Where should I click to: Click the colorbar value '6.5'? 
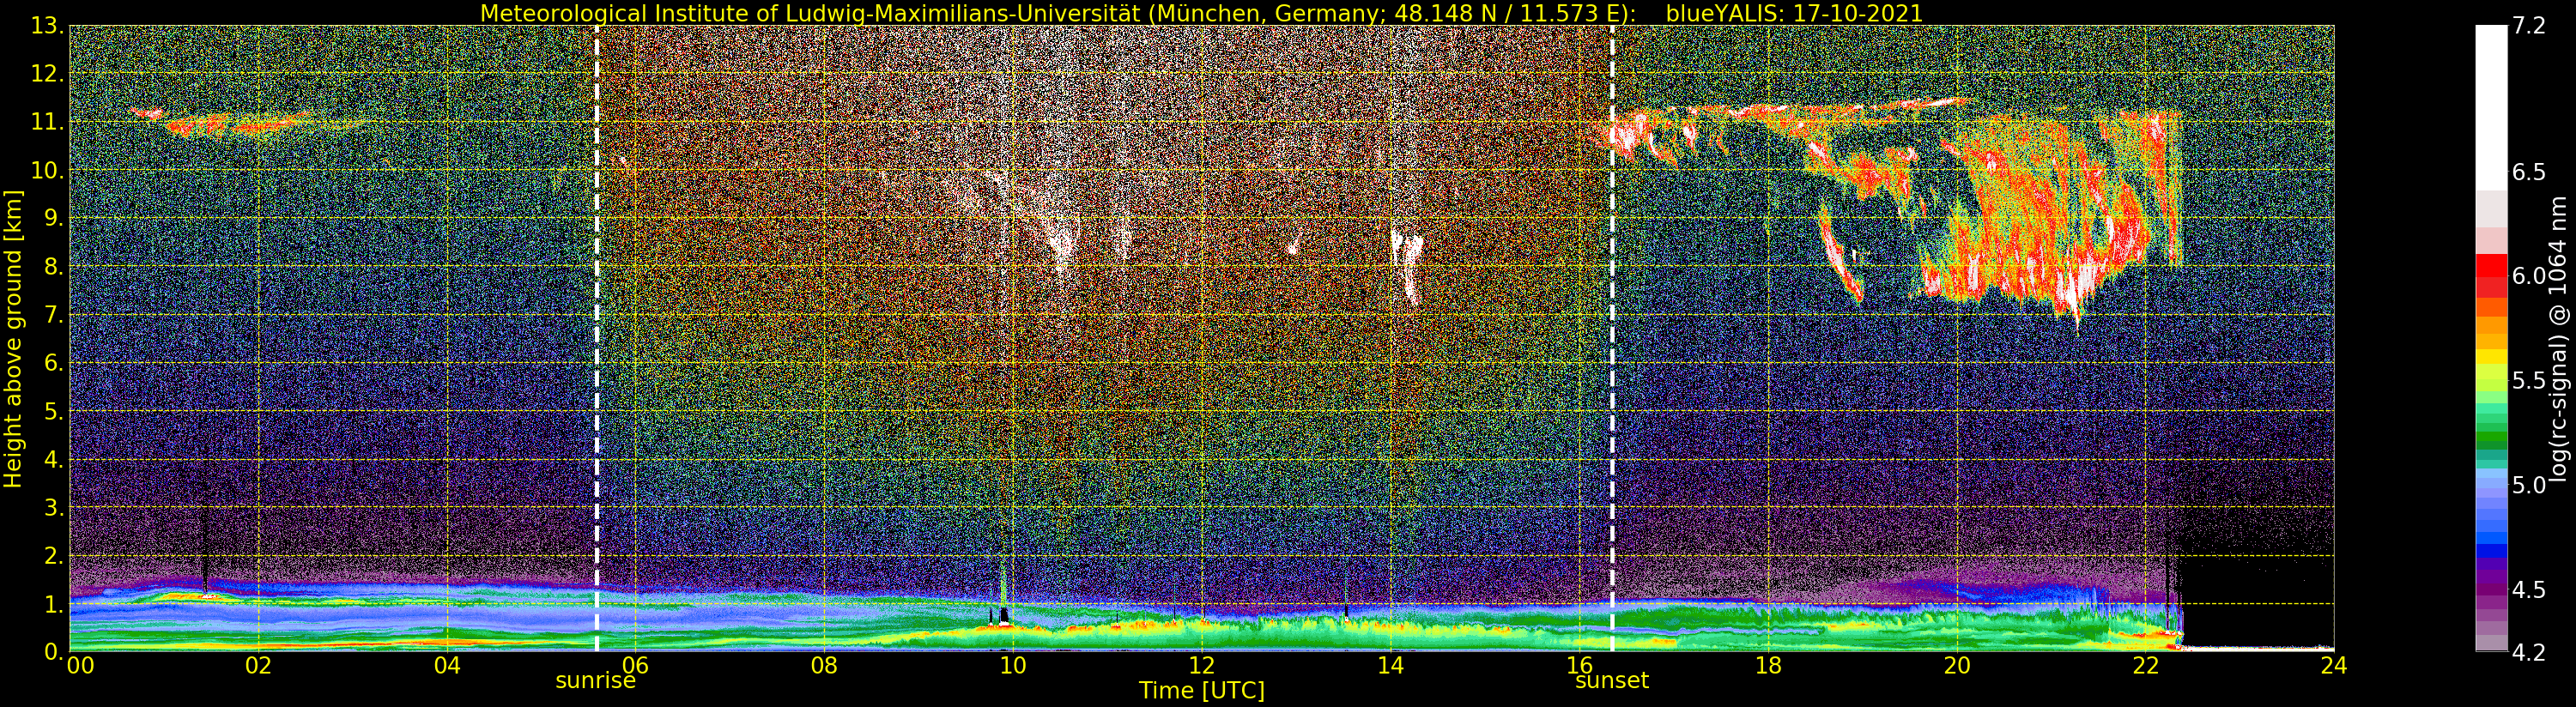(x=2529, y=172)
